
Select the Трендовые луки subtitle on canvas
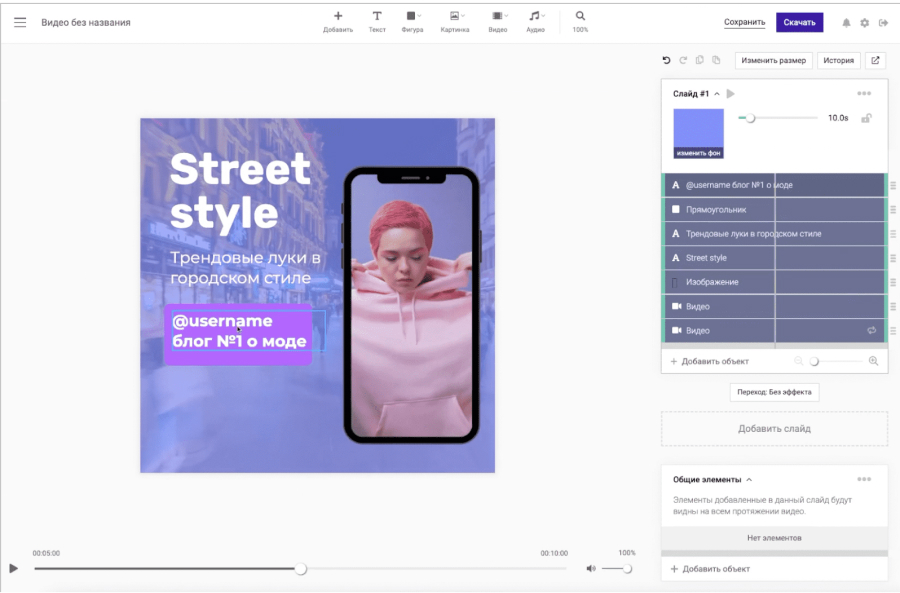point(246,268)
